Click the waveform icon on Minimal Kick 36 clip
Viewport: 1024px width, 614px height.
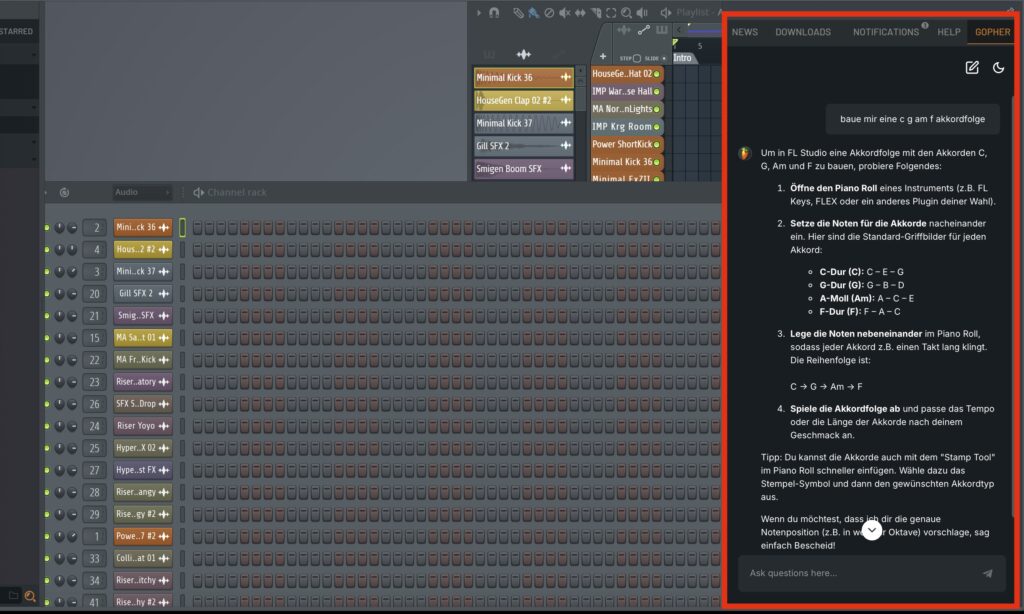pyautogui.click(x=566, y=77)
